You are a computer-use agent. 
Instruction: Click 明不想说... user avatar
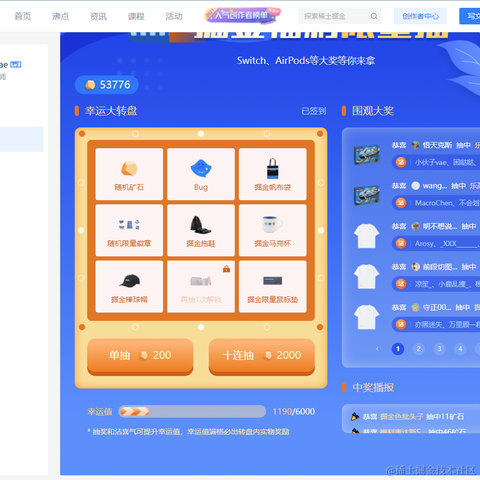click(415, 226)
